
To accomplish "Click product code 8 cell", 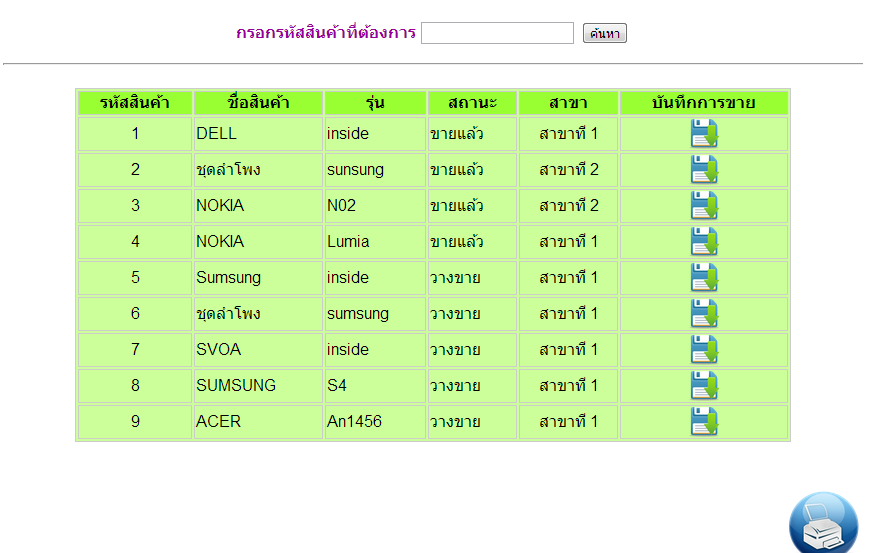I will (x=135, y=386).
